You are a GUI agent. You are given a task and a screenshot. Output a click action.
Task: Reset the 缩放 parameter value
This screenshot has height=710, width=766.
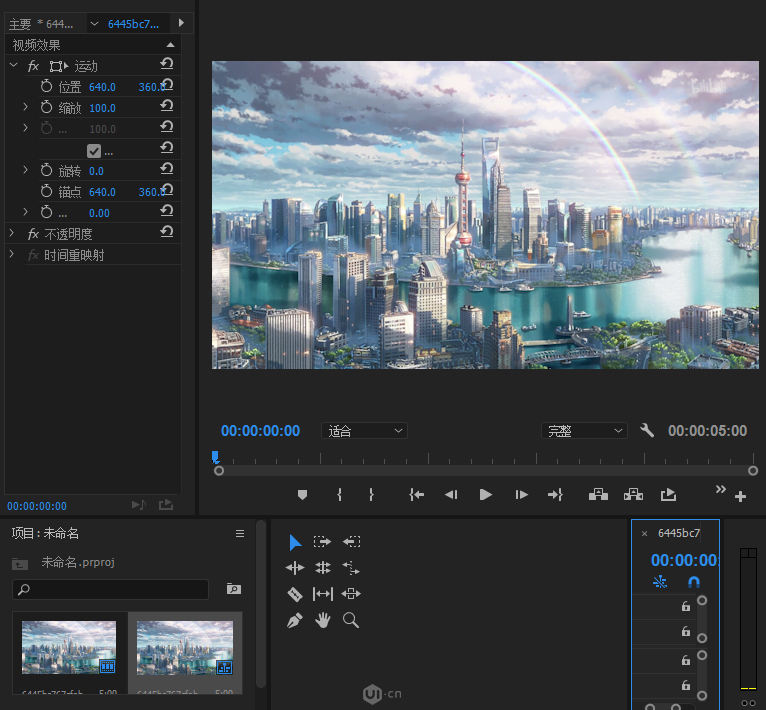[x=167, y=106]
